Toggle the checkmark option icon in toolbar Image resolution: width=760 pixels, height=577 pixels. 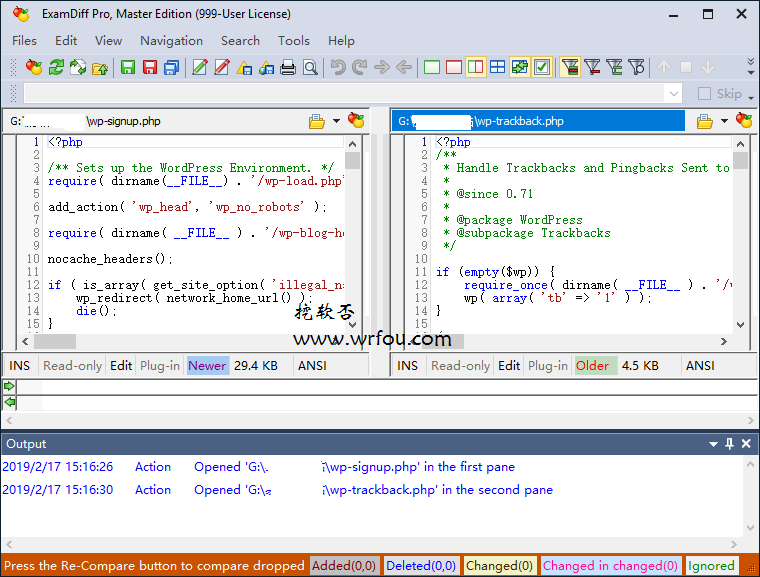coord(541,67)
